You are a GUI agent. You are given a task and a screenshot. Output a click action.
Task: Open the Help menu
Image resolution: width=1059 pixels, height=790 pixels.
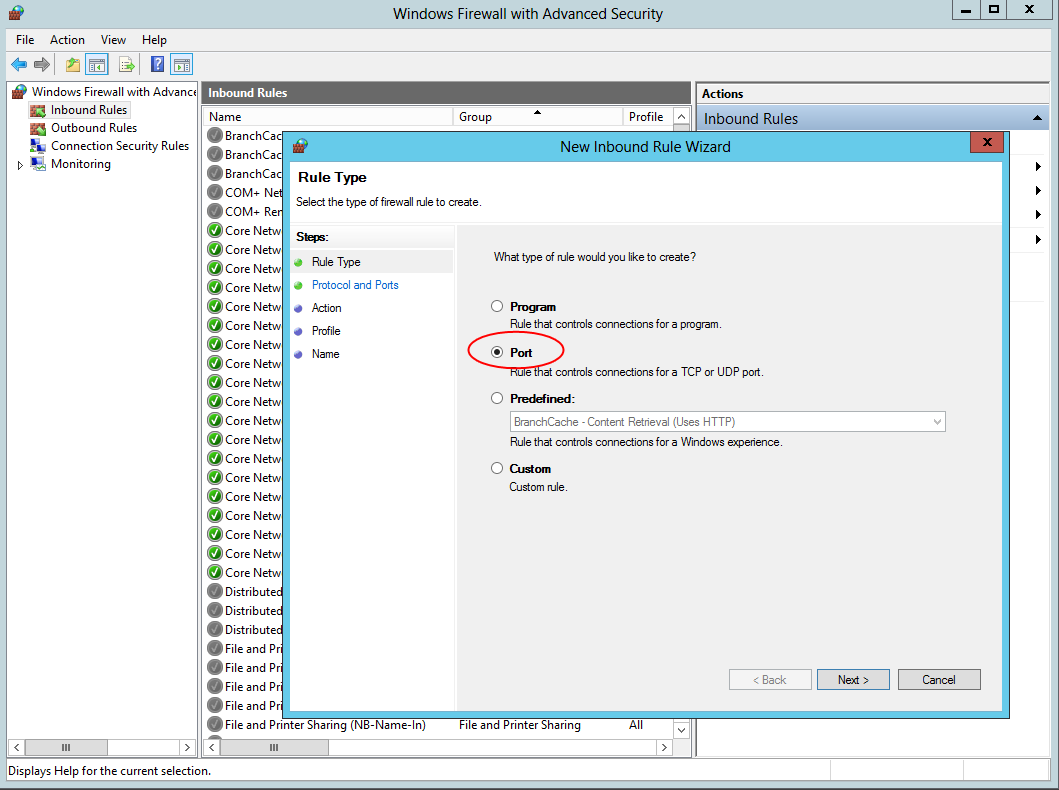point(154,40)
